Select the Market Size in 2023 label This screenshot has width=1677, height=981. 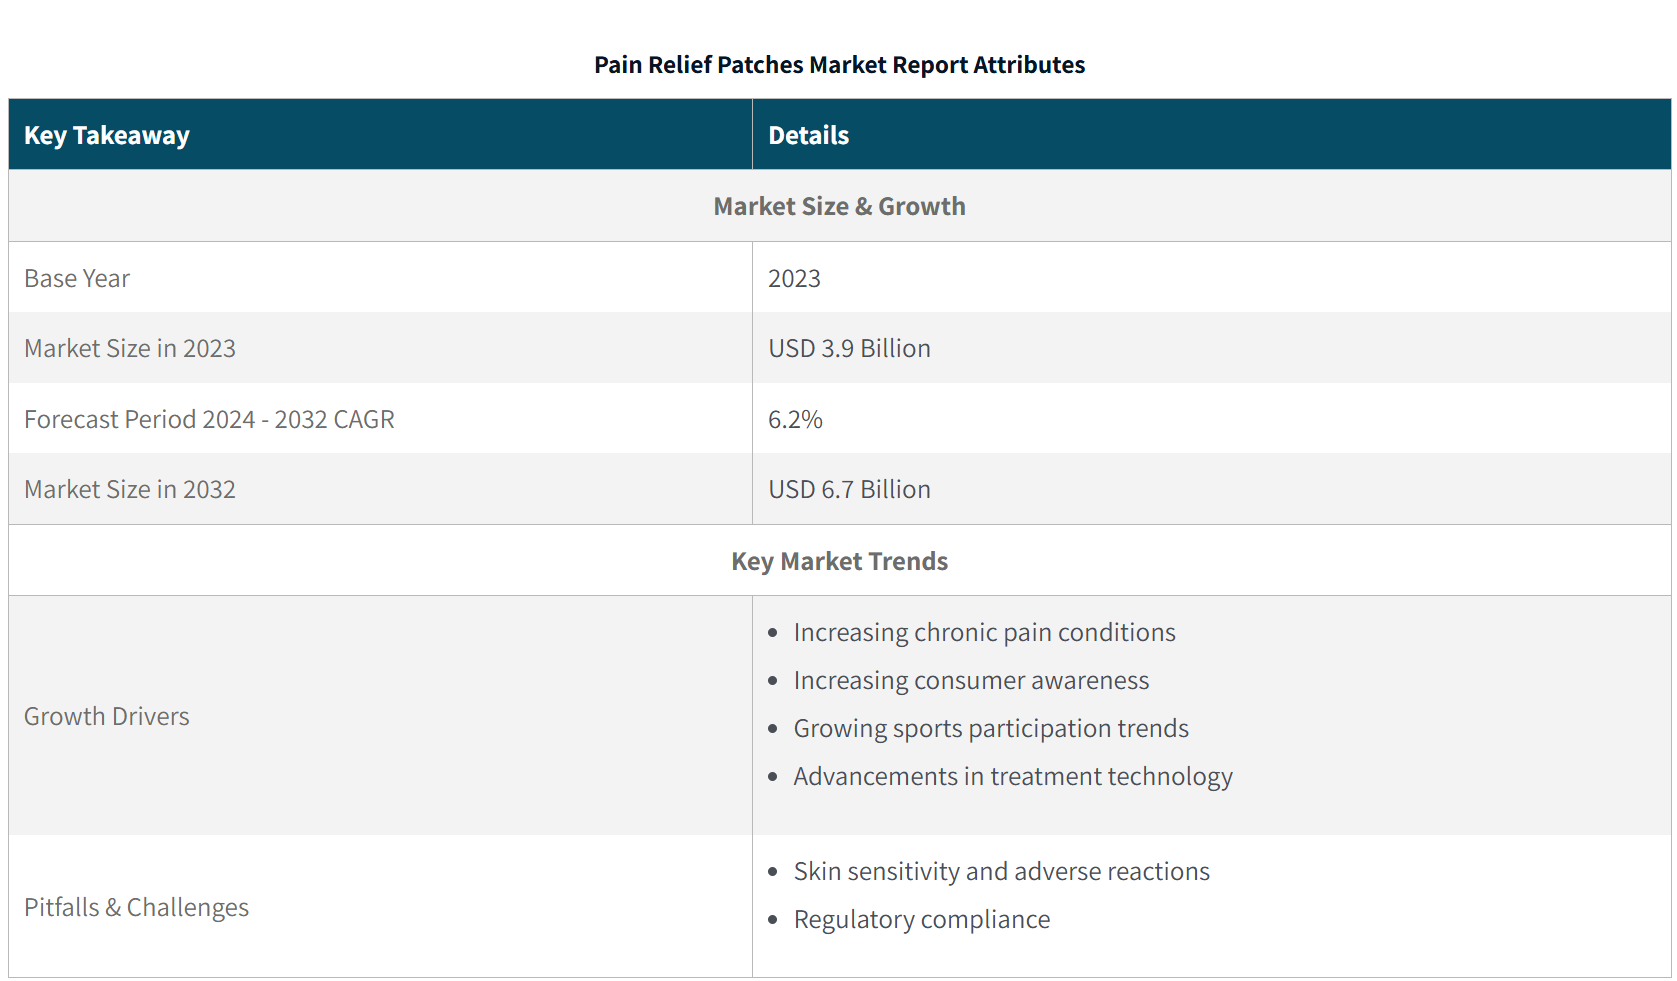click(x=130, y=349)
